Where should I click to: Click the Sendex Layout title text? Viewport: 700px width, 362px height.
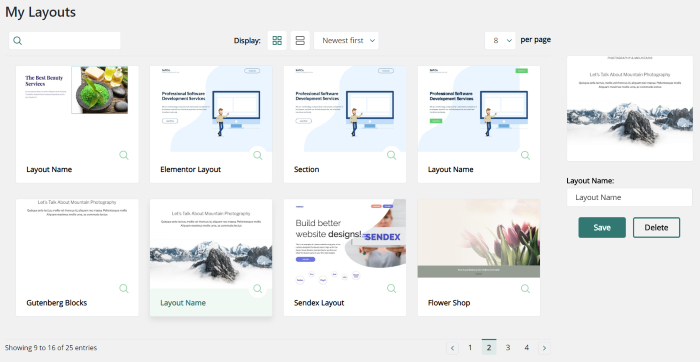pos(319,303)
